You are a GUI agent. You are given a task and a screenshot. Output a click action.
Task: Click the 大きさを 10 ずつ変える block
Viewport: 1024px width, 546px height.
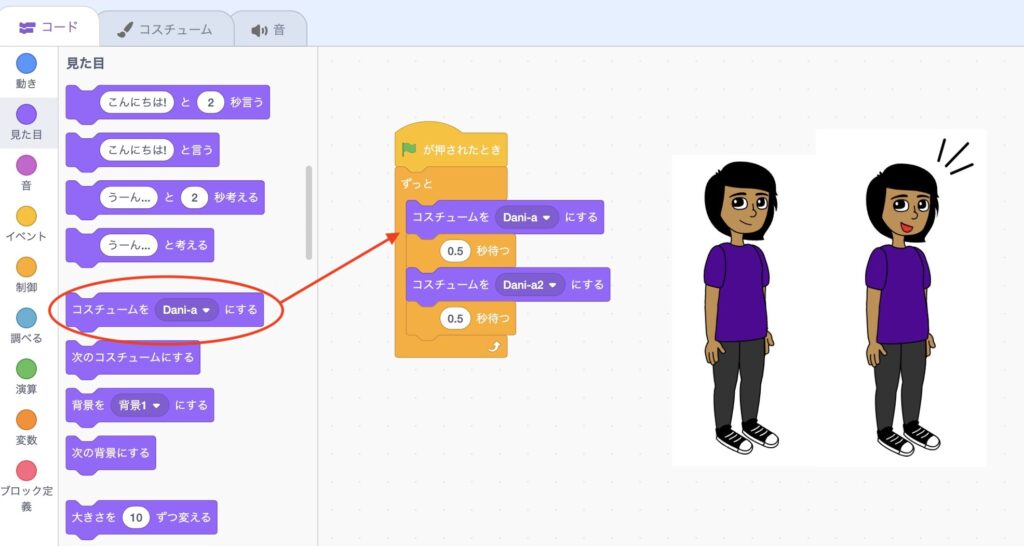pos(142,518)
